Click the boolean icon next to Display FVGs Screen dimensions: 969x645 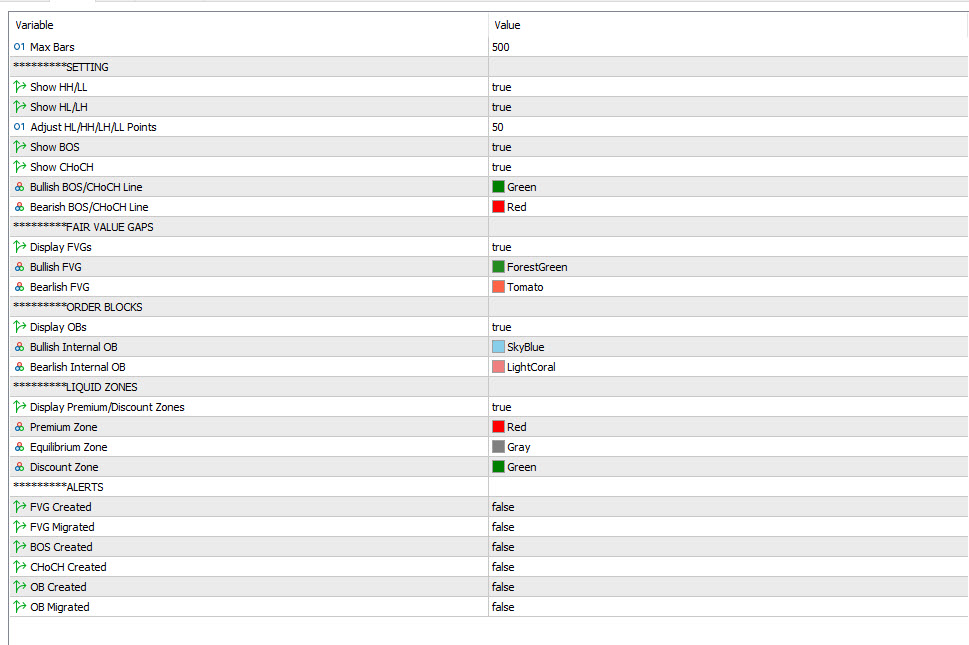[19, 247]
